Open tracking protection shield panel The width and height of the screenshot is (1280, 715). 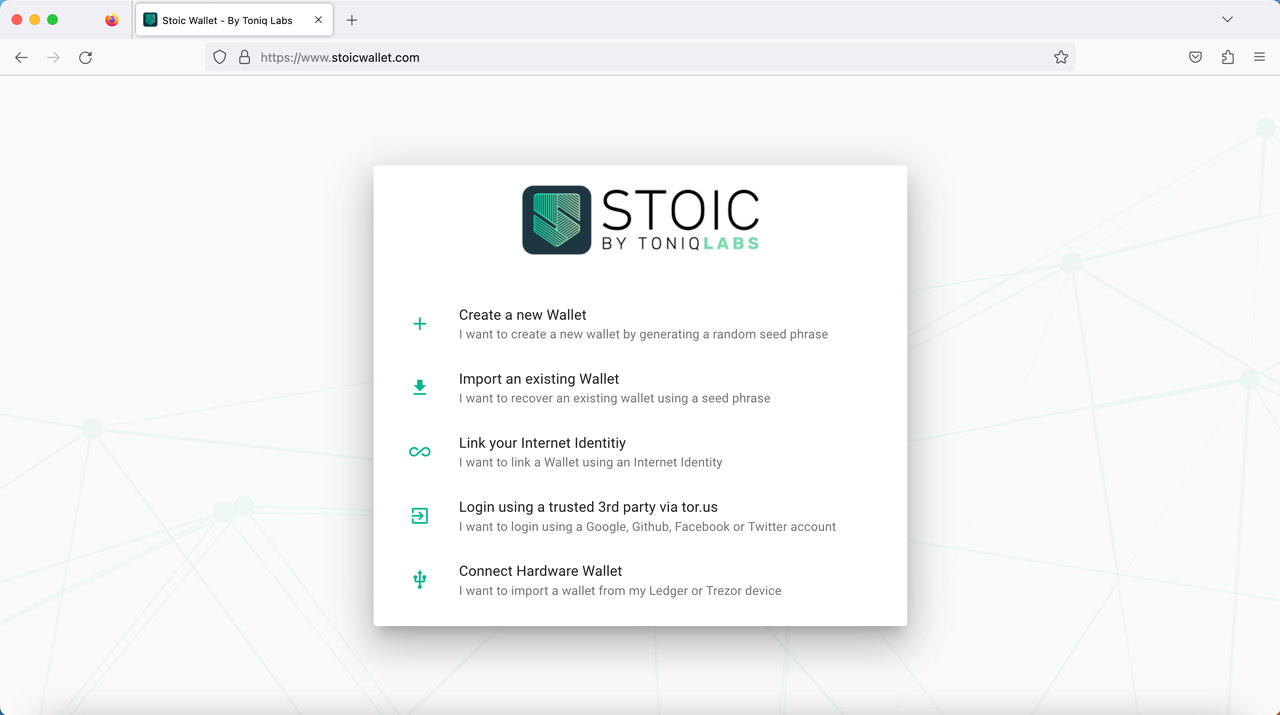220,58
